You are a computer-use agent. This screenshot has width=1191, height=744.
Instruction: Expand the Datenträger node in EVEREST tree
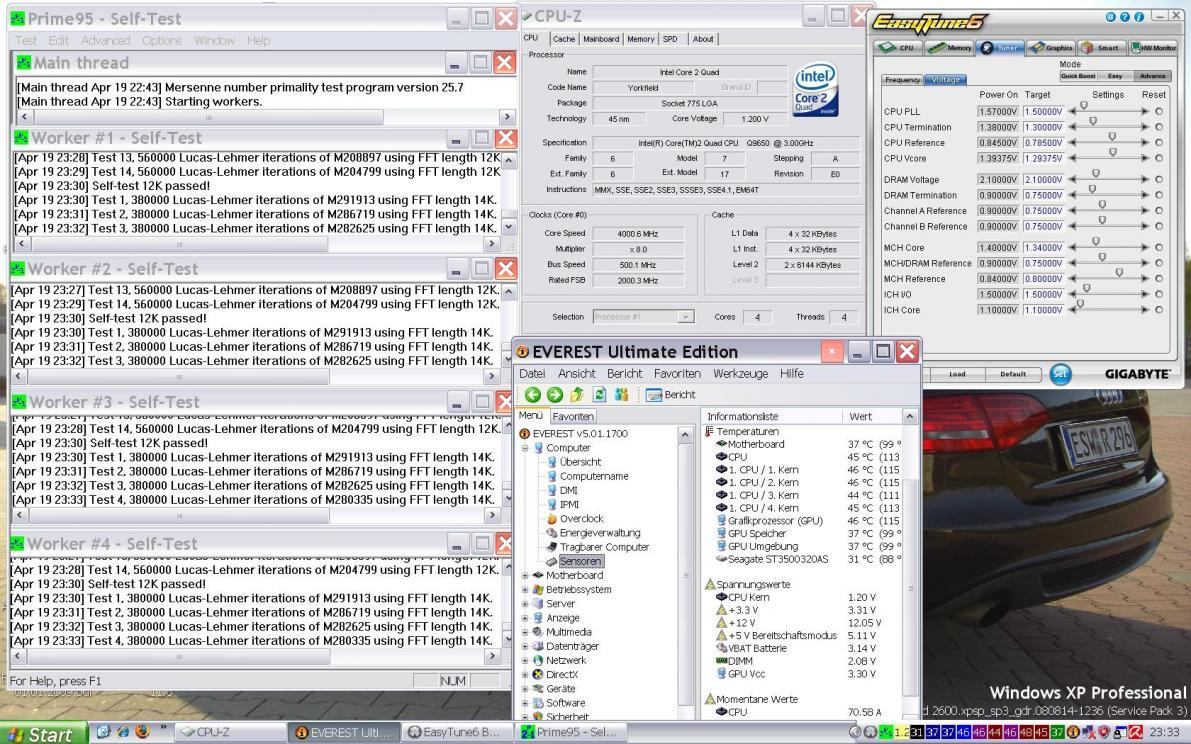point(525,646)
